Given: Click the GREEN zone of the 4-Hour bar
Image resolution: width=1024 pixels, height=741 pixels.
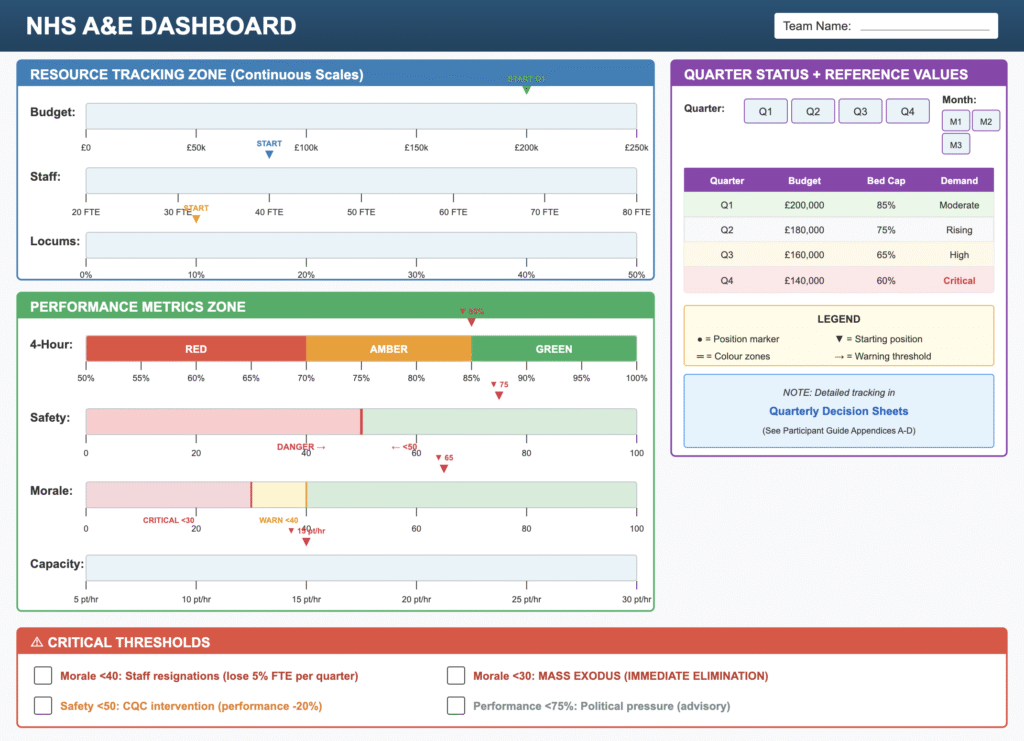Looking at the screenshot, I should 553,349.
